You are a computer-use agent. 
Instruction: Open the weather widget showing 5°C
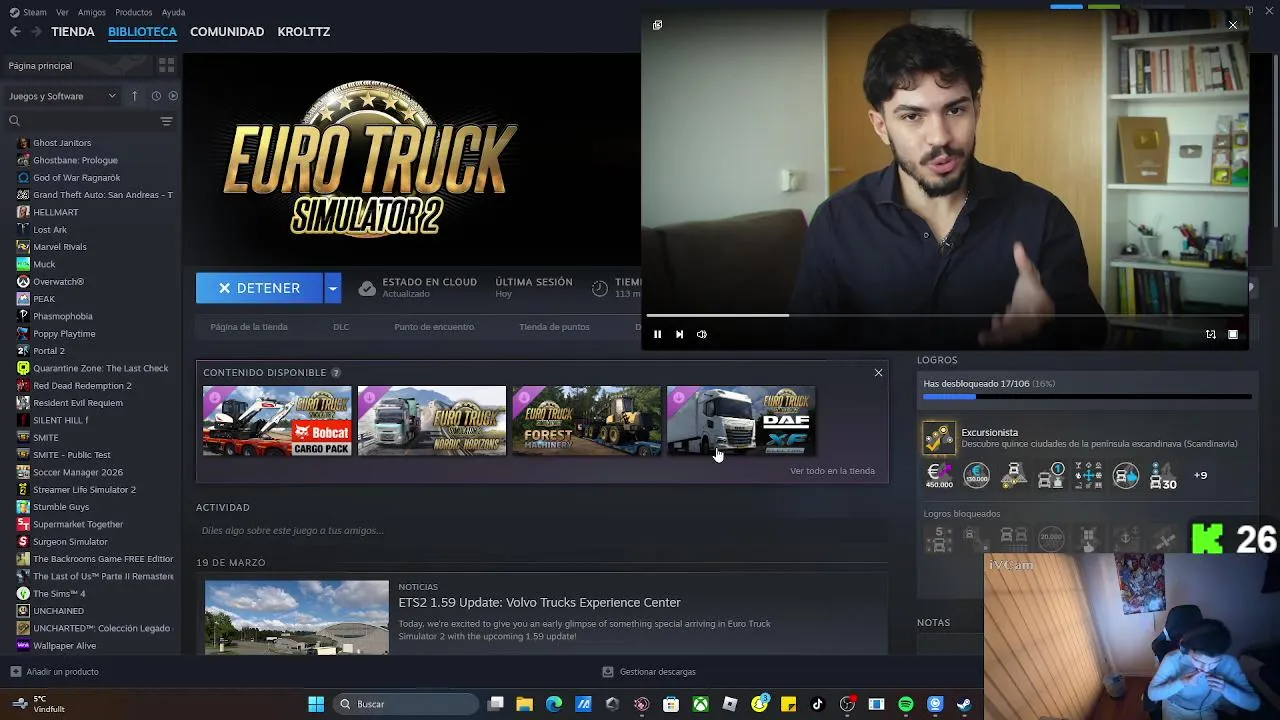pos(40,704)
